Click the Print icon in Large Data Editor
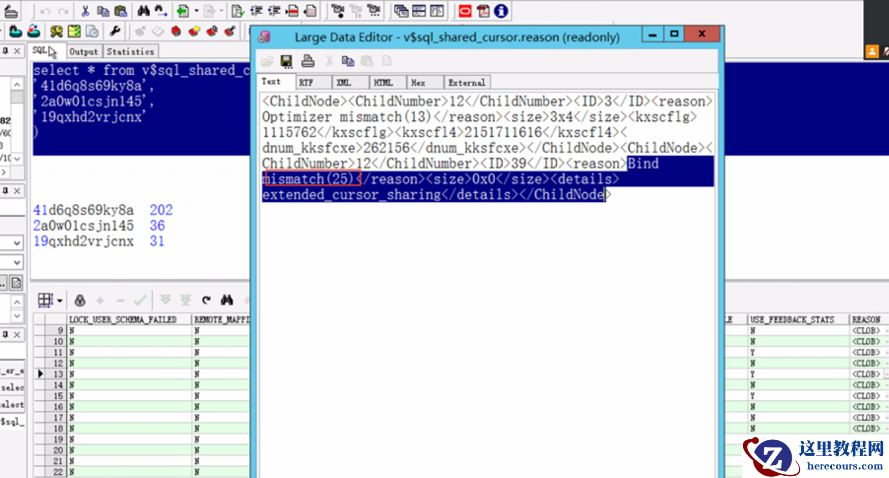889x478 pixels. tap(308, 61)
